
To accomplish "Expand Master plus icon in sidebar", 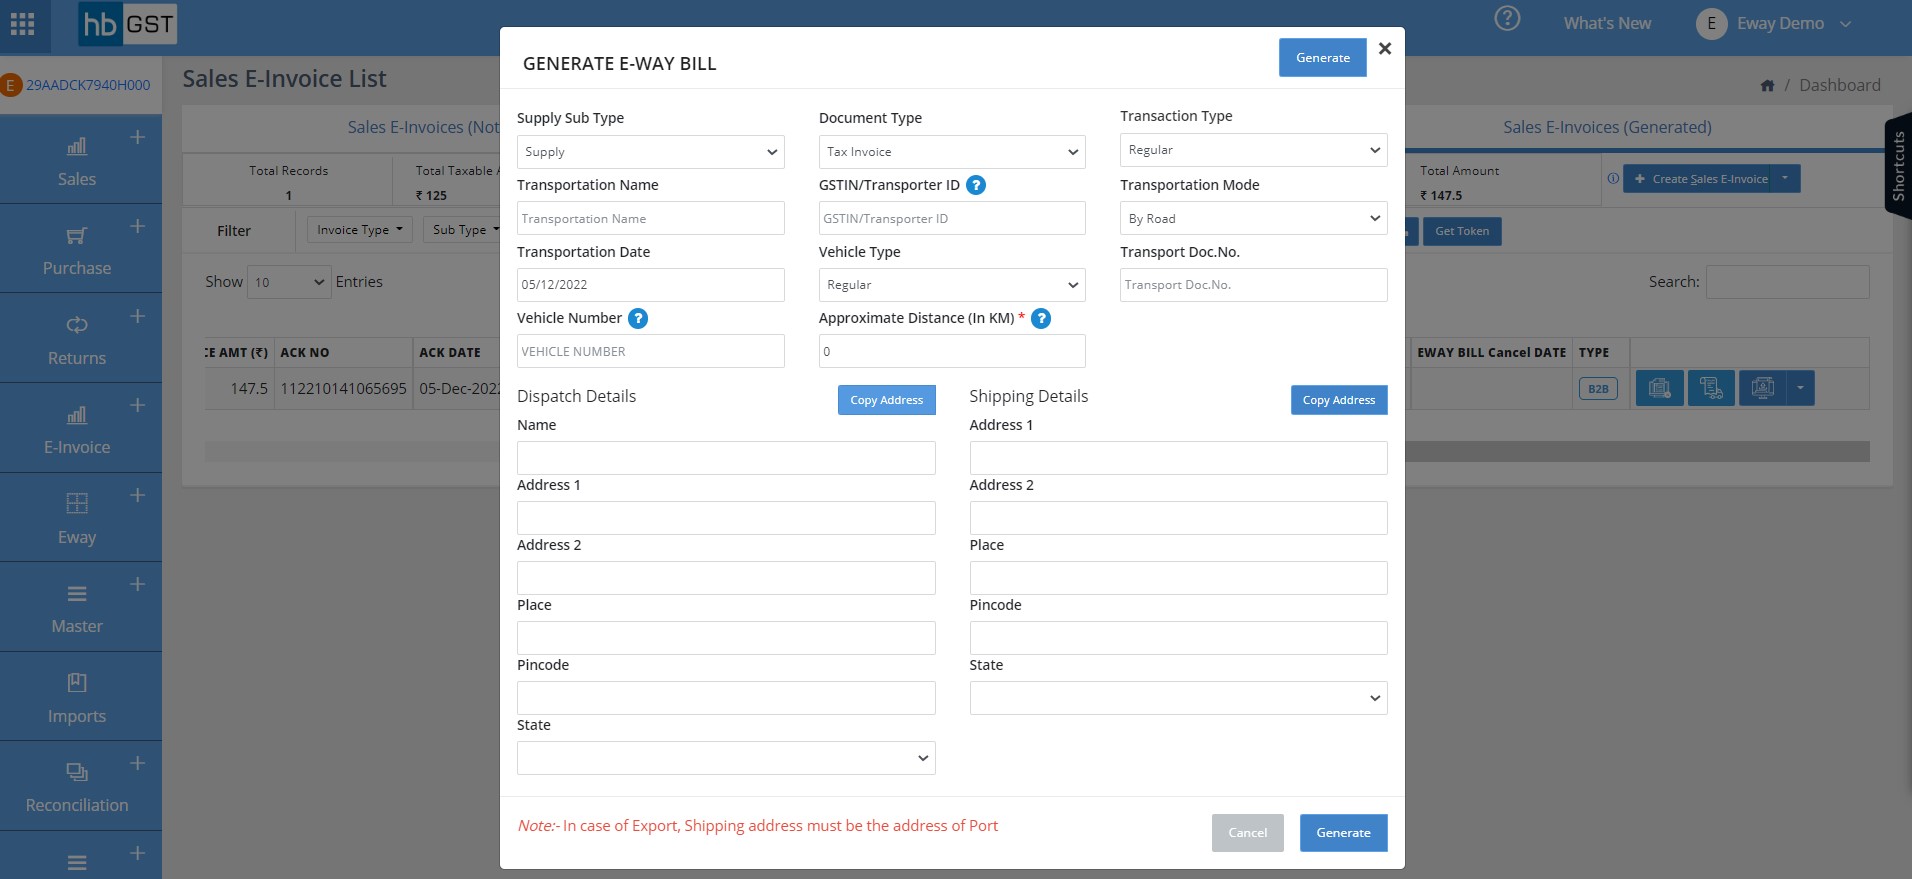I will click(x=138, y=584).
